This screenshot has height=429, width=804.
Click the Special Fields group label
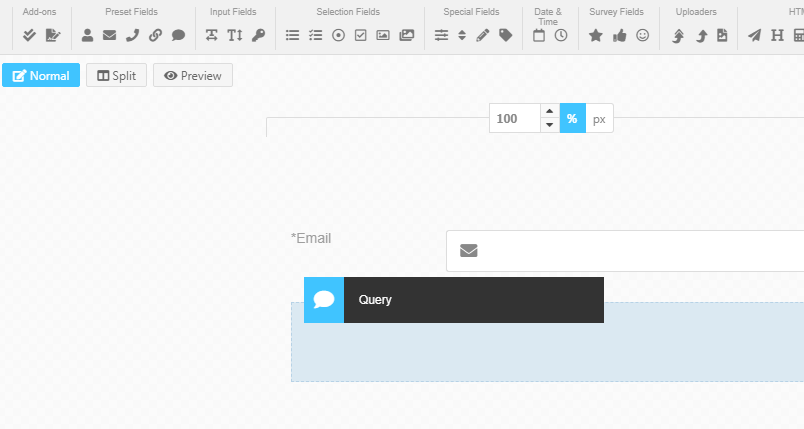pos(471,12)
